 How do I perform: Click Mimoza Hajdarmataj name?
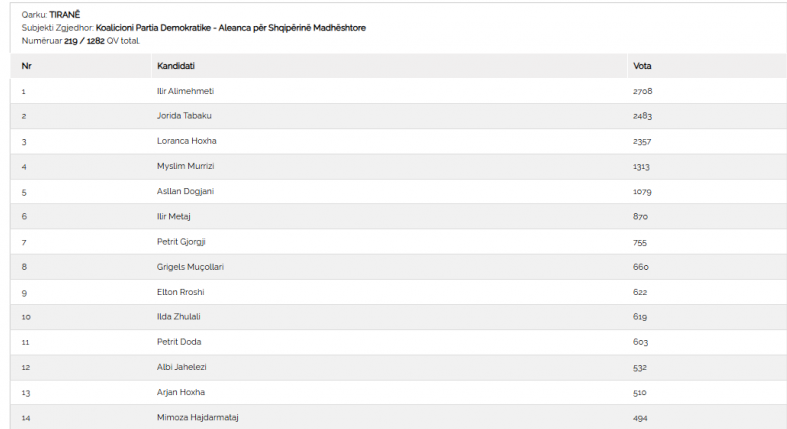click(x=198, y=417)
